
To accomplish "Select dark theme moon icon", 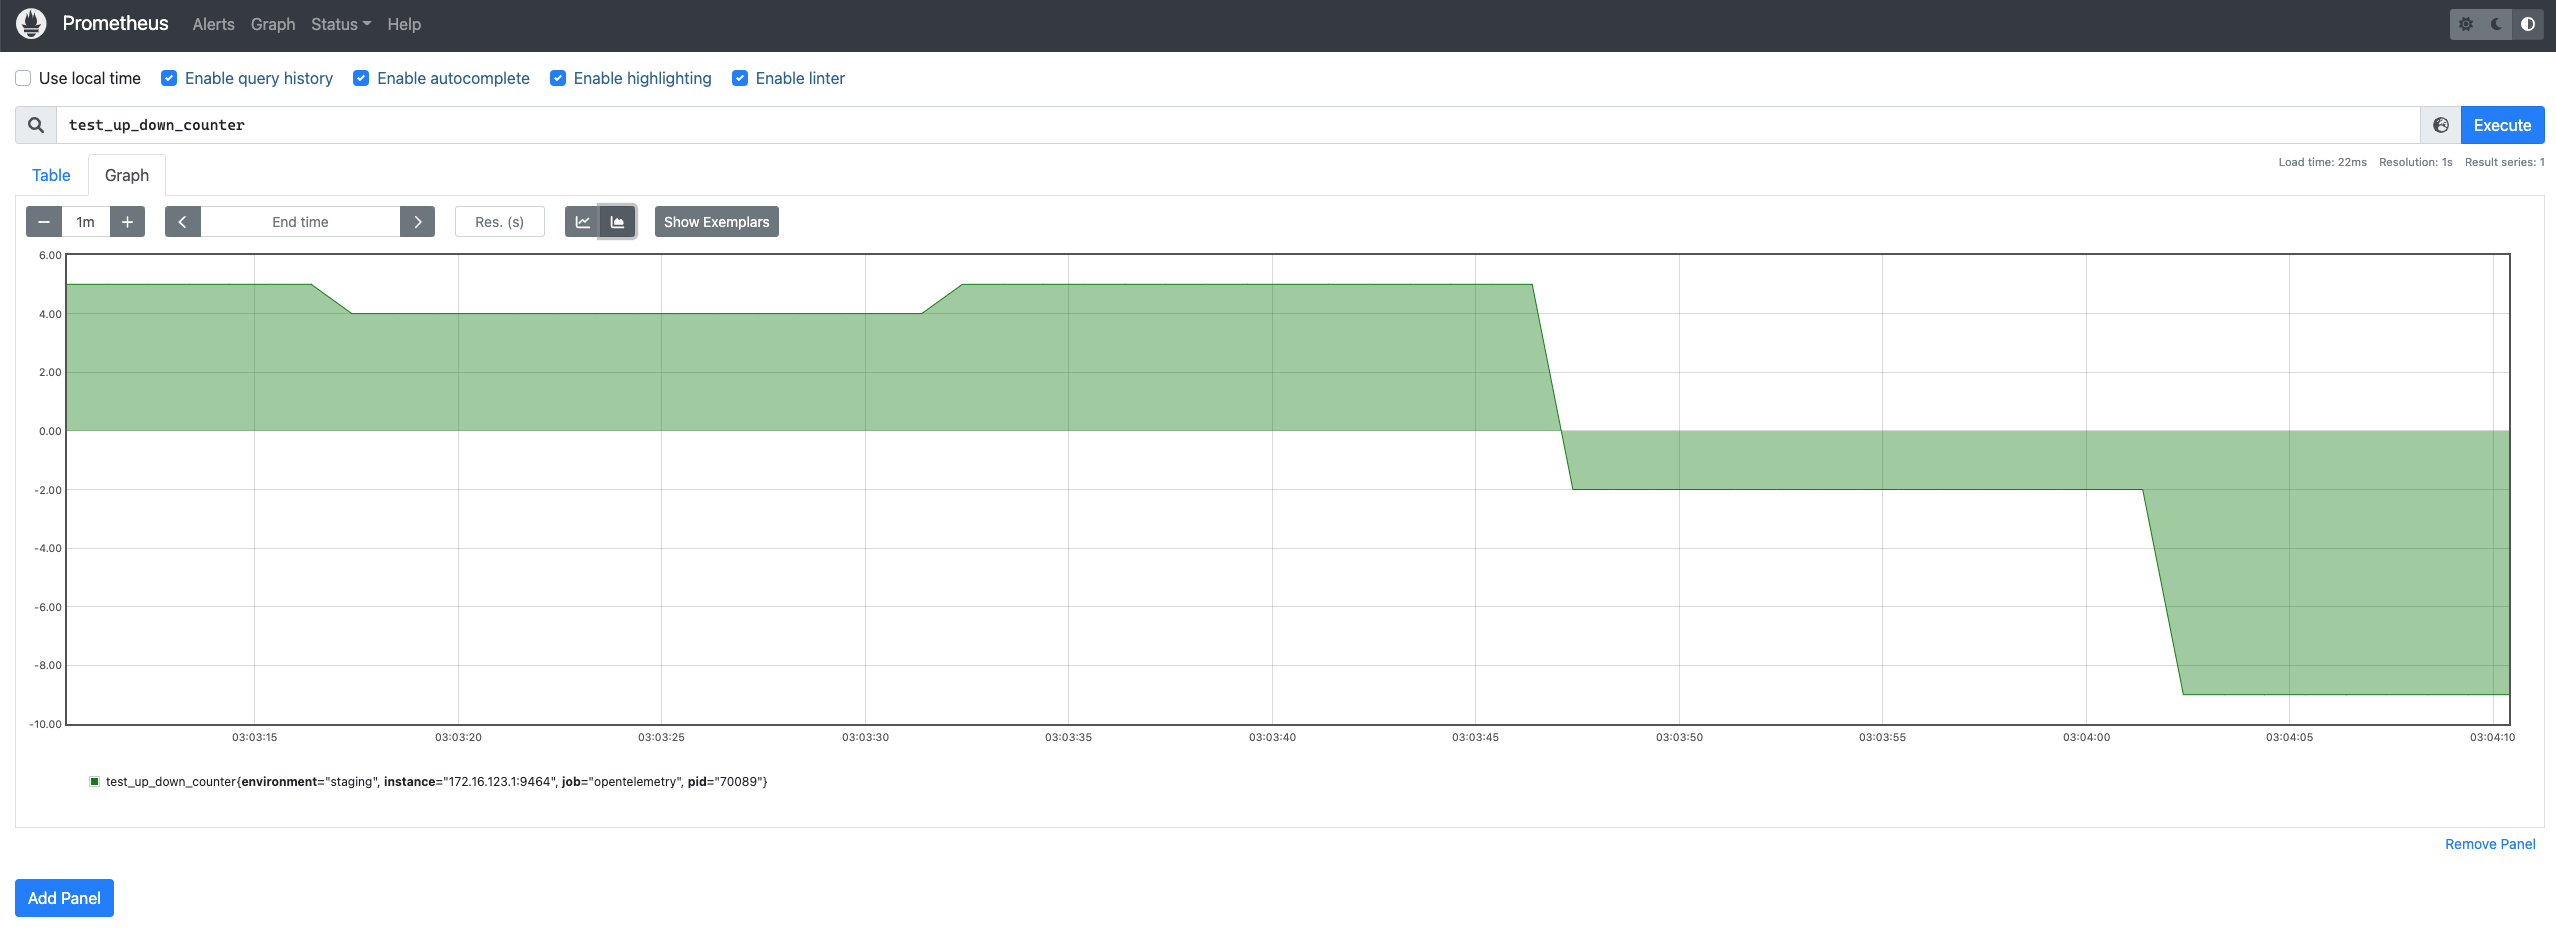I will point(2497,24).
